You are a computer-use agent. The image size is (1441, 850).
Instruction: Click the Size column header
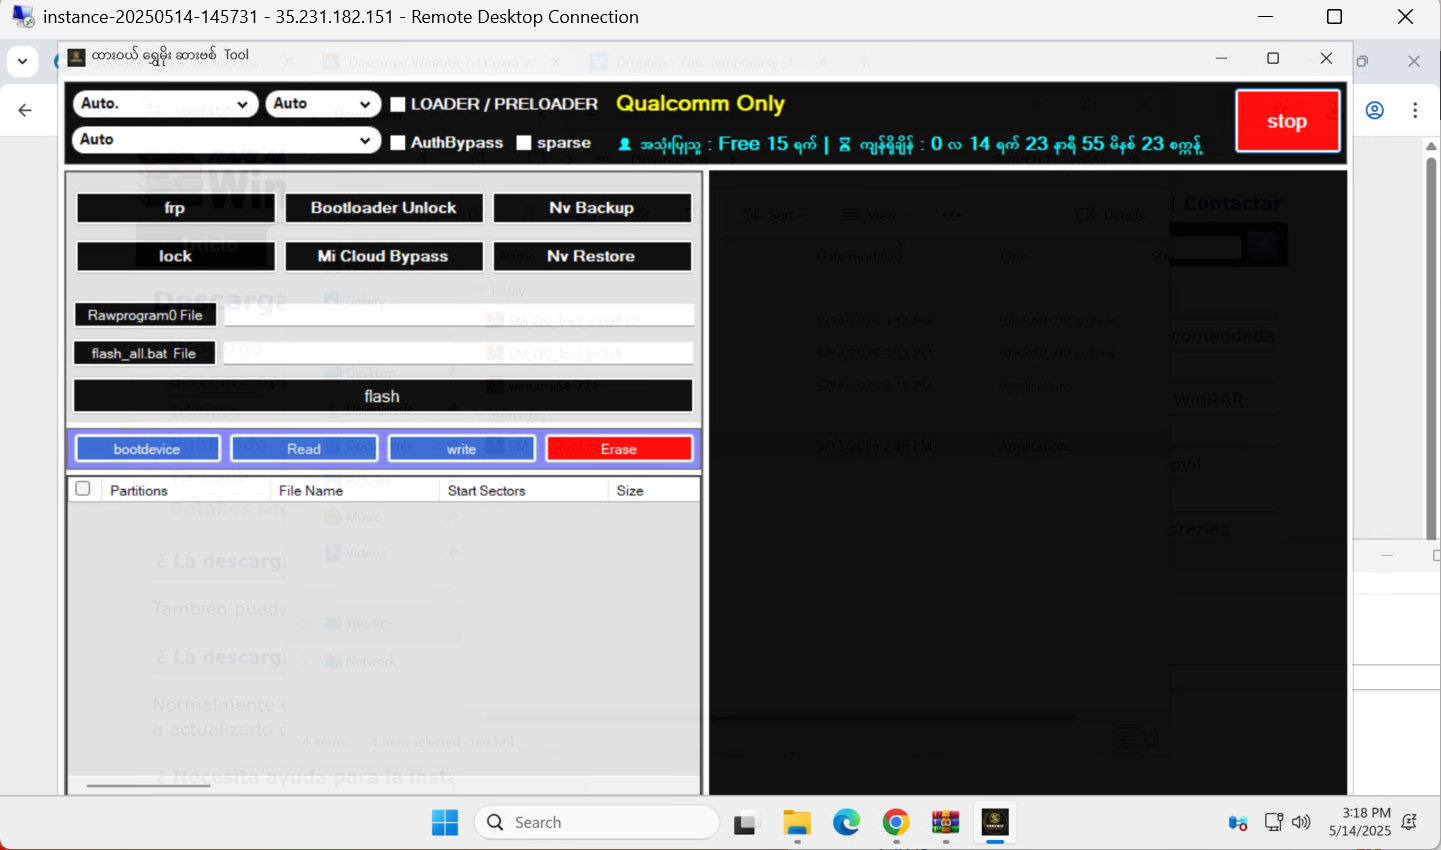(x=653, y=490)
